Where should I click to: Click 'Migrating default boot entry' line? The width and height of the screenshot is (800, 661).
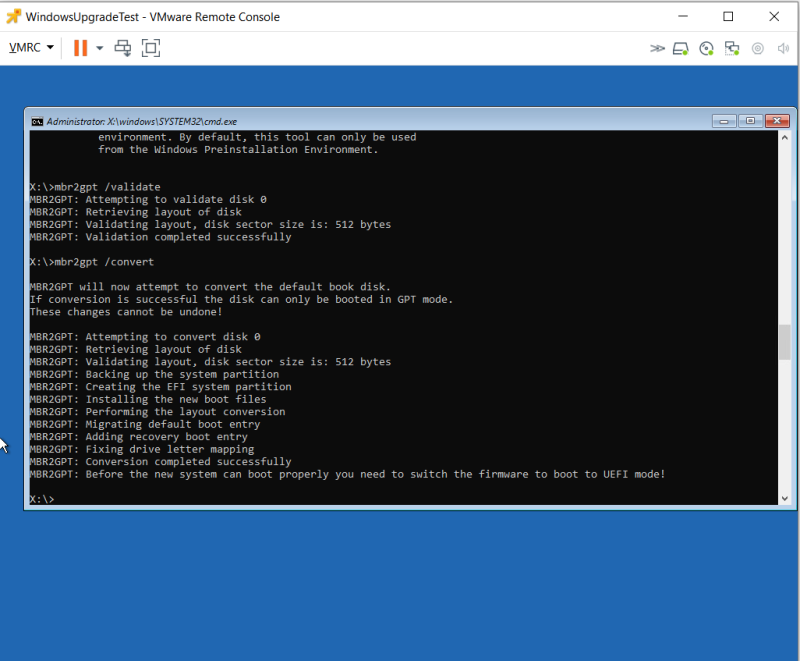click(x=145, y=424)
